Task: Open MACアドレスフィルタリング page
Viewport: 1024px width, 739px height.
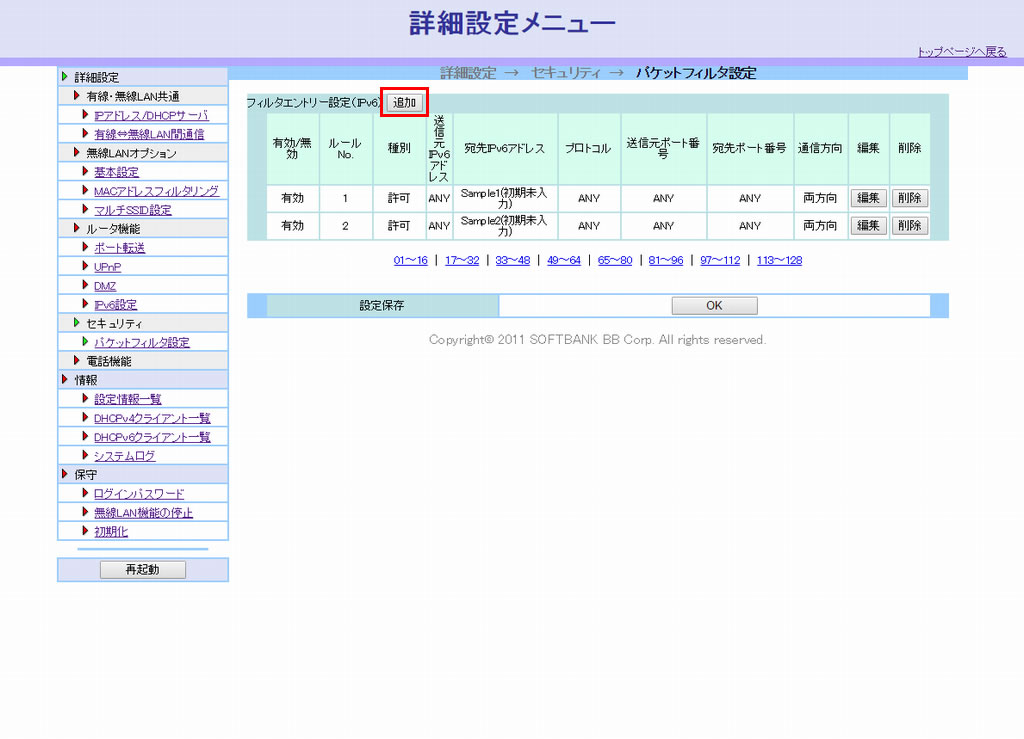Action: pyautogui.click(x=156, y=191)
